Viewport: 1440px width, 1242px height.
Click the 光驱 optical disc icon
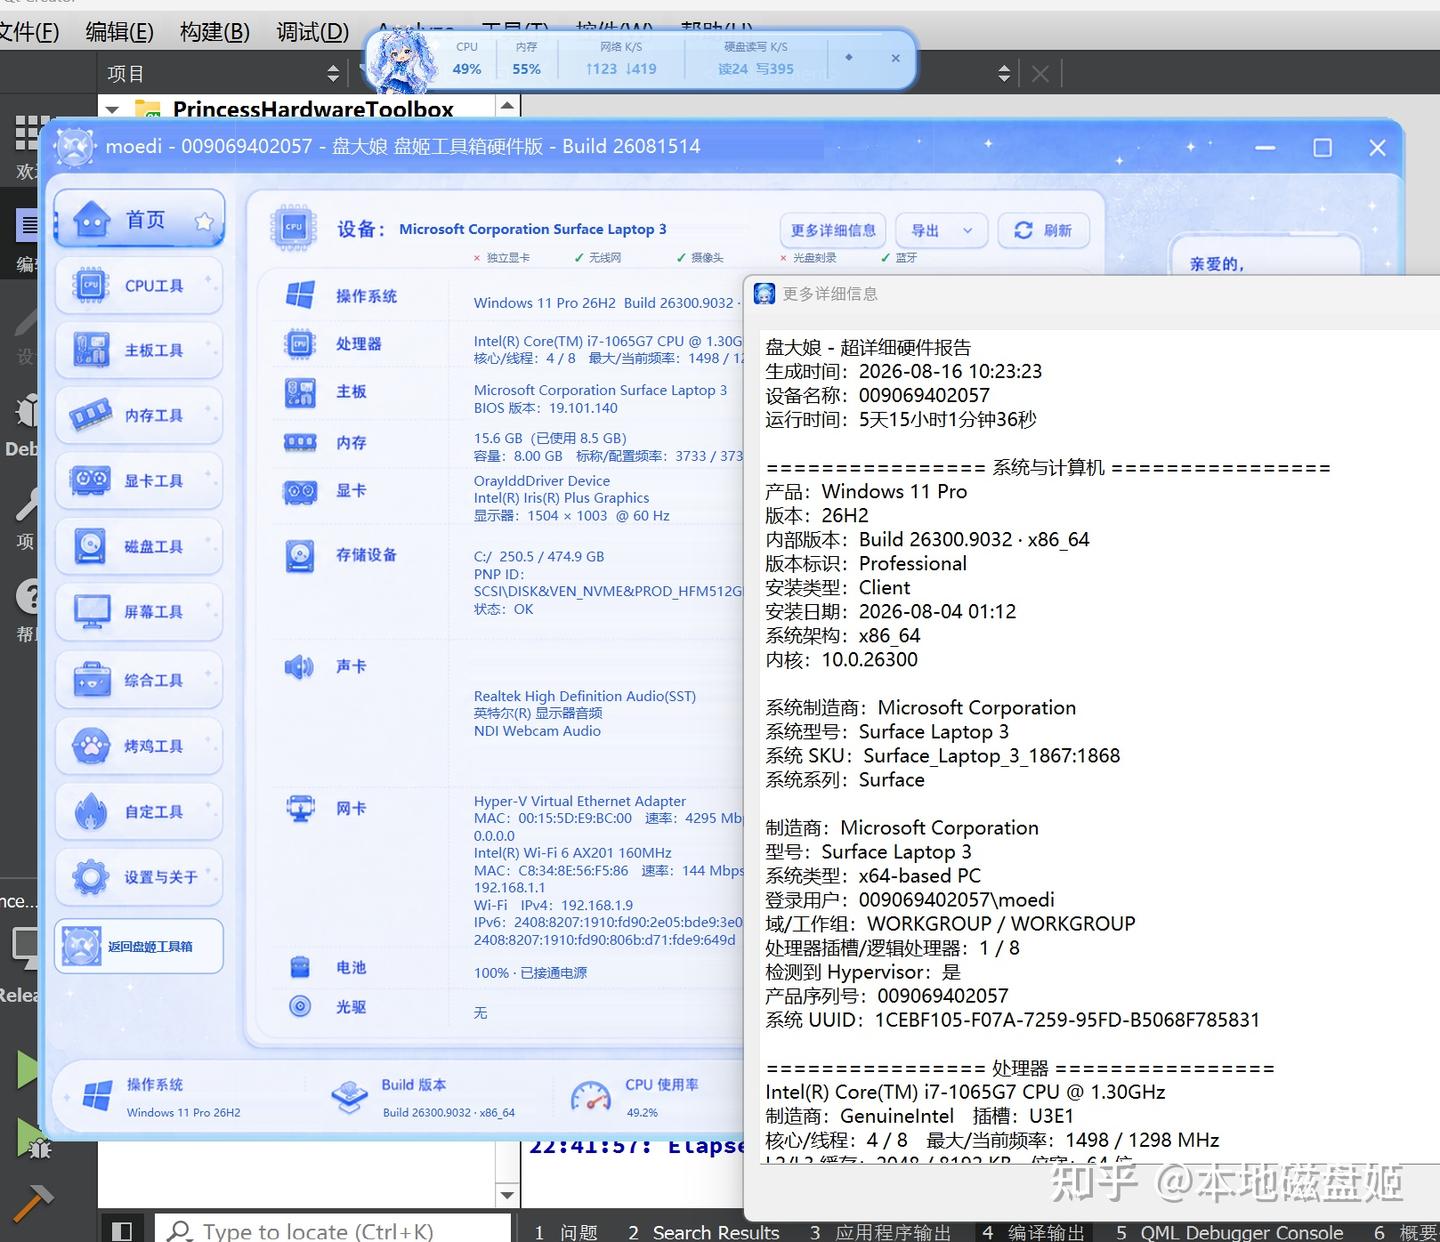300,1007
